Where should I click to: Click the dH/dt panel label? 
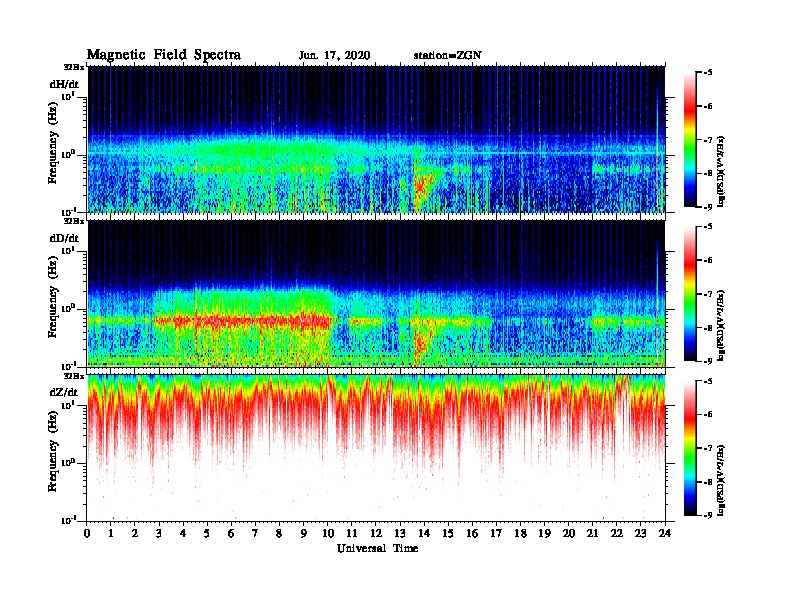coord(64,84)
